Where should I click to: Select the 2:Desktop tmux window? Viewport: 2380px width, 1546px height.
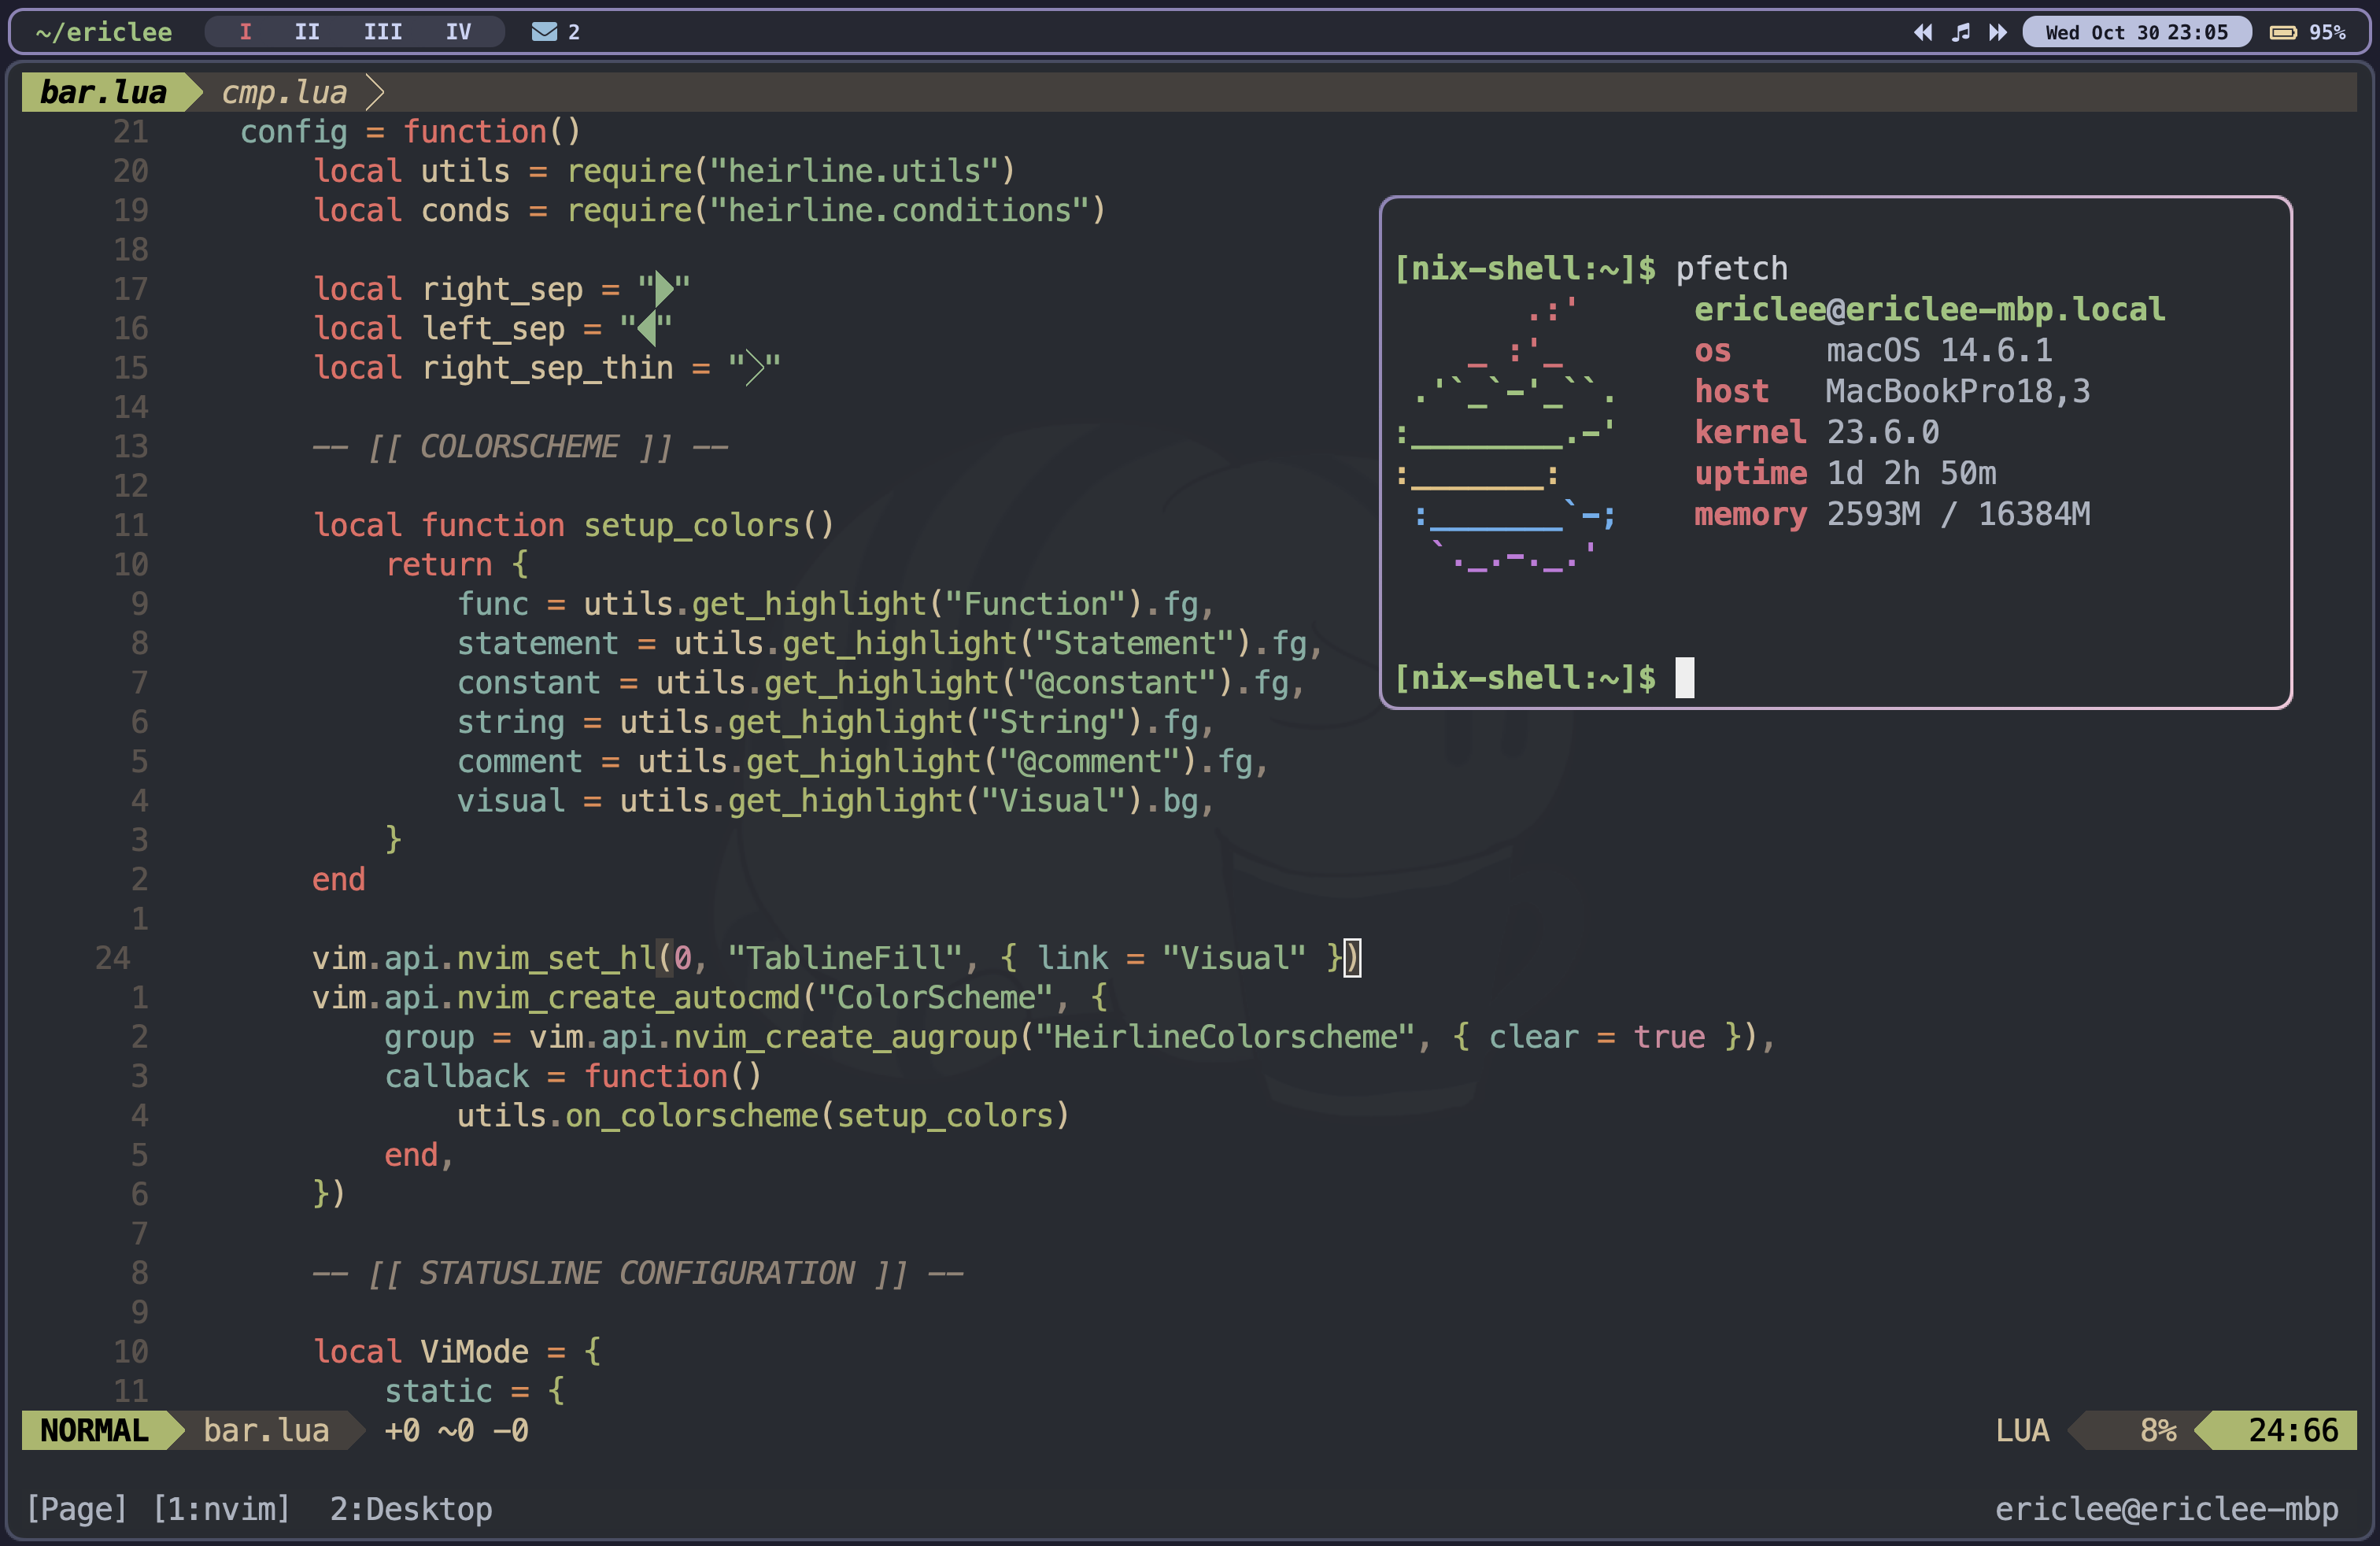click(411, 1508)
